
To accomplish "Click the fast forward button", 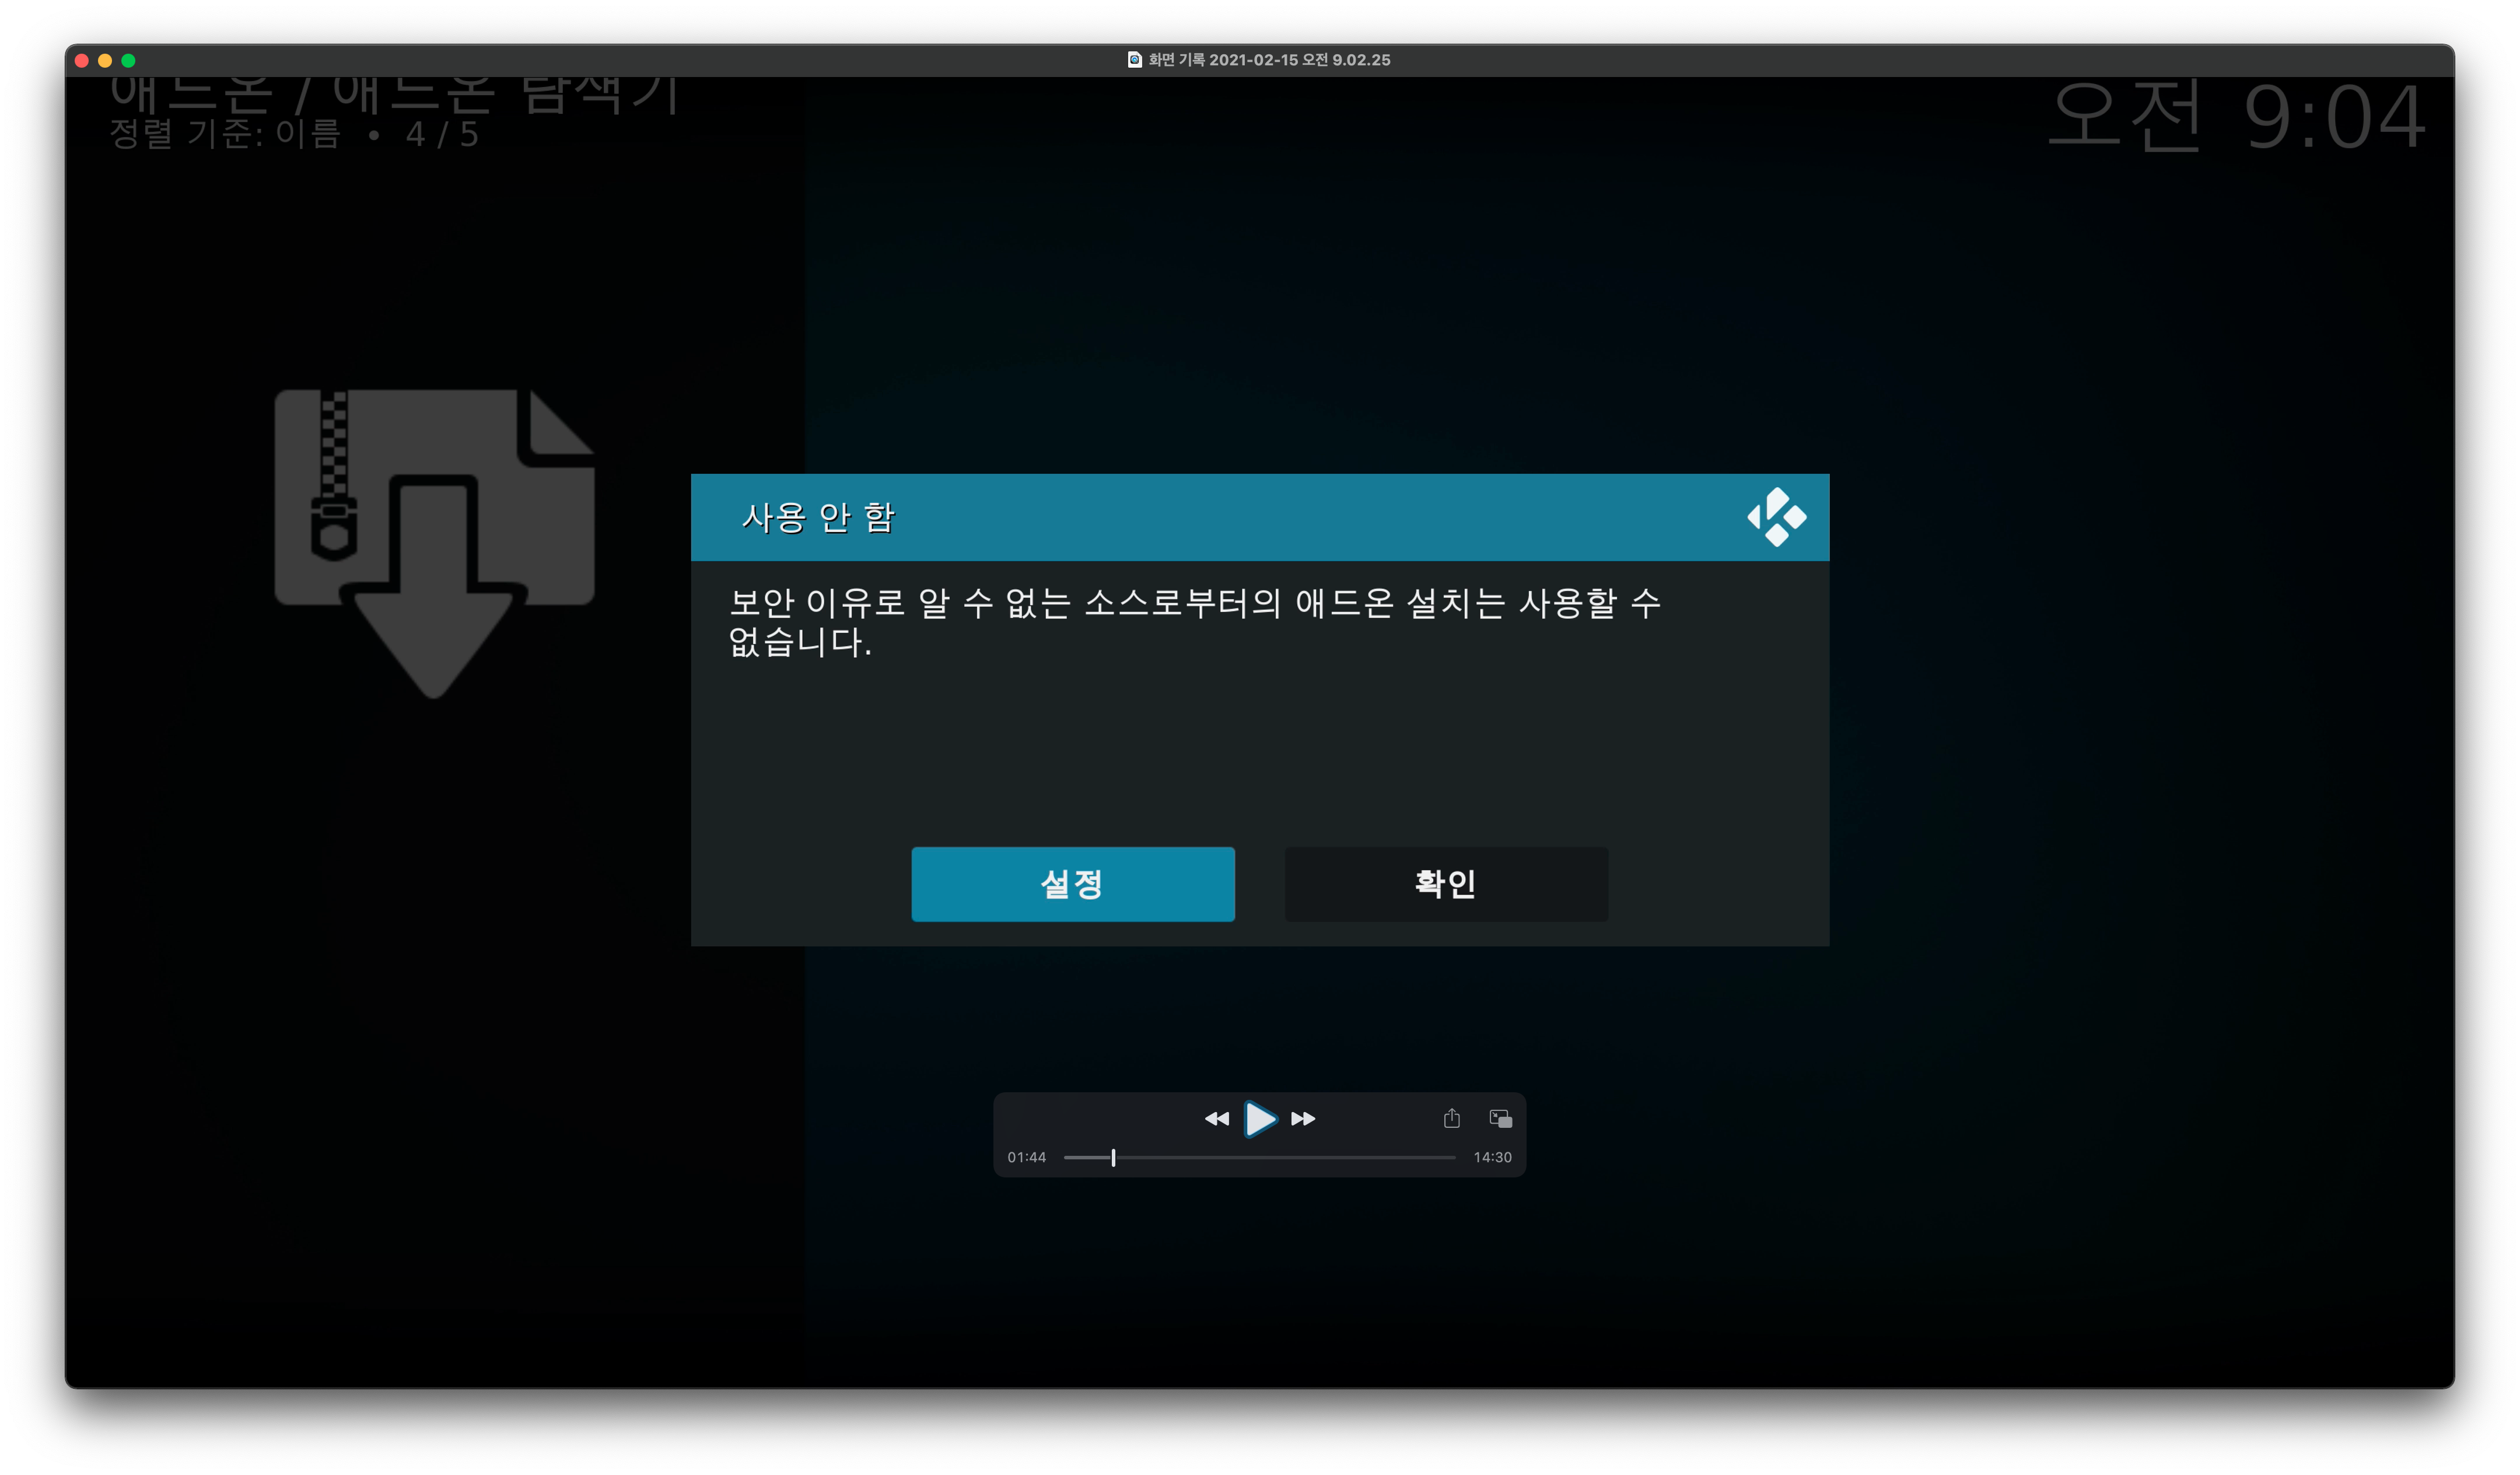I will [x=1303, y=1118].
